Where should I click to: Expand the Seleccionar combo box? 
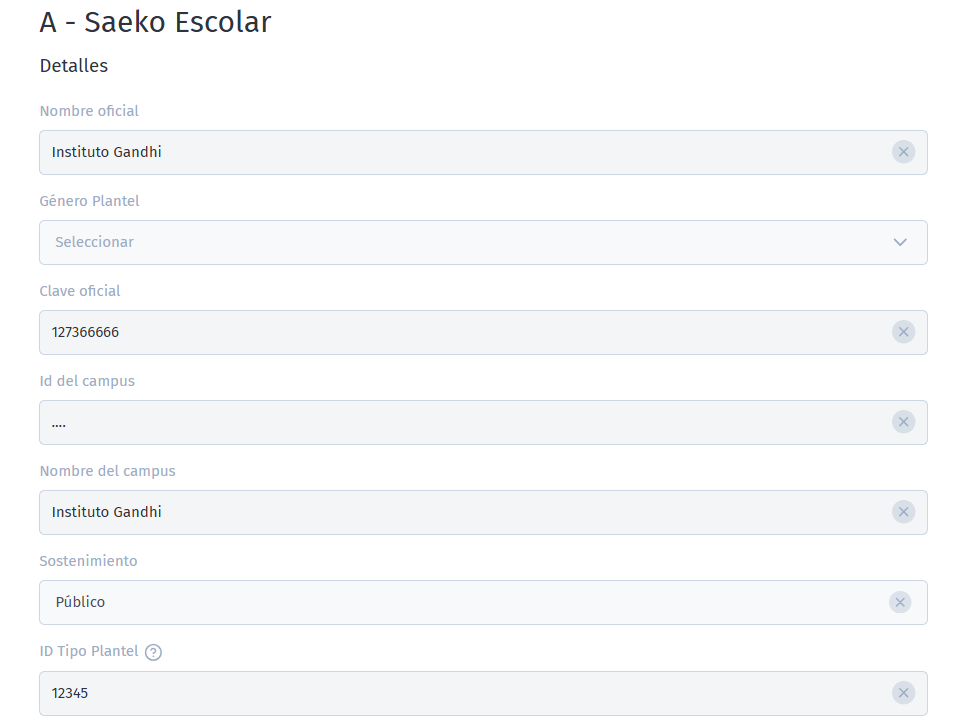pyautogui.click(x=483, y=242)
